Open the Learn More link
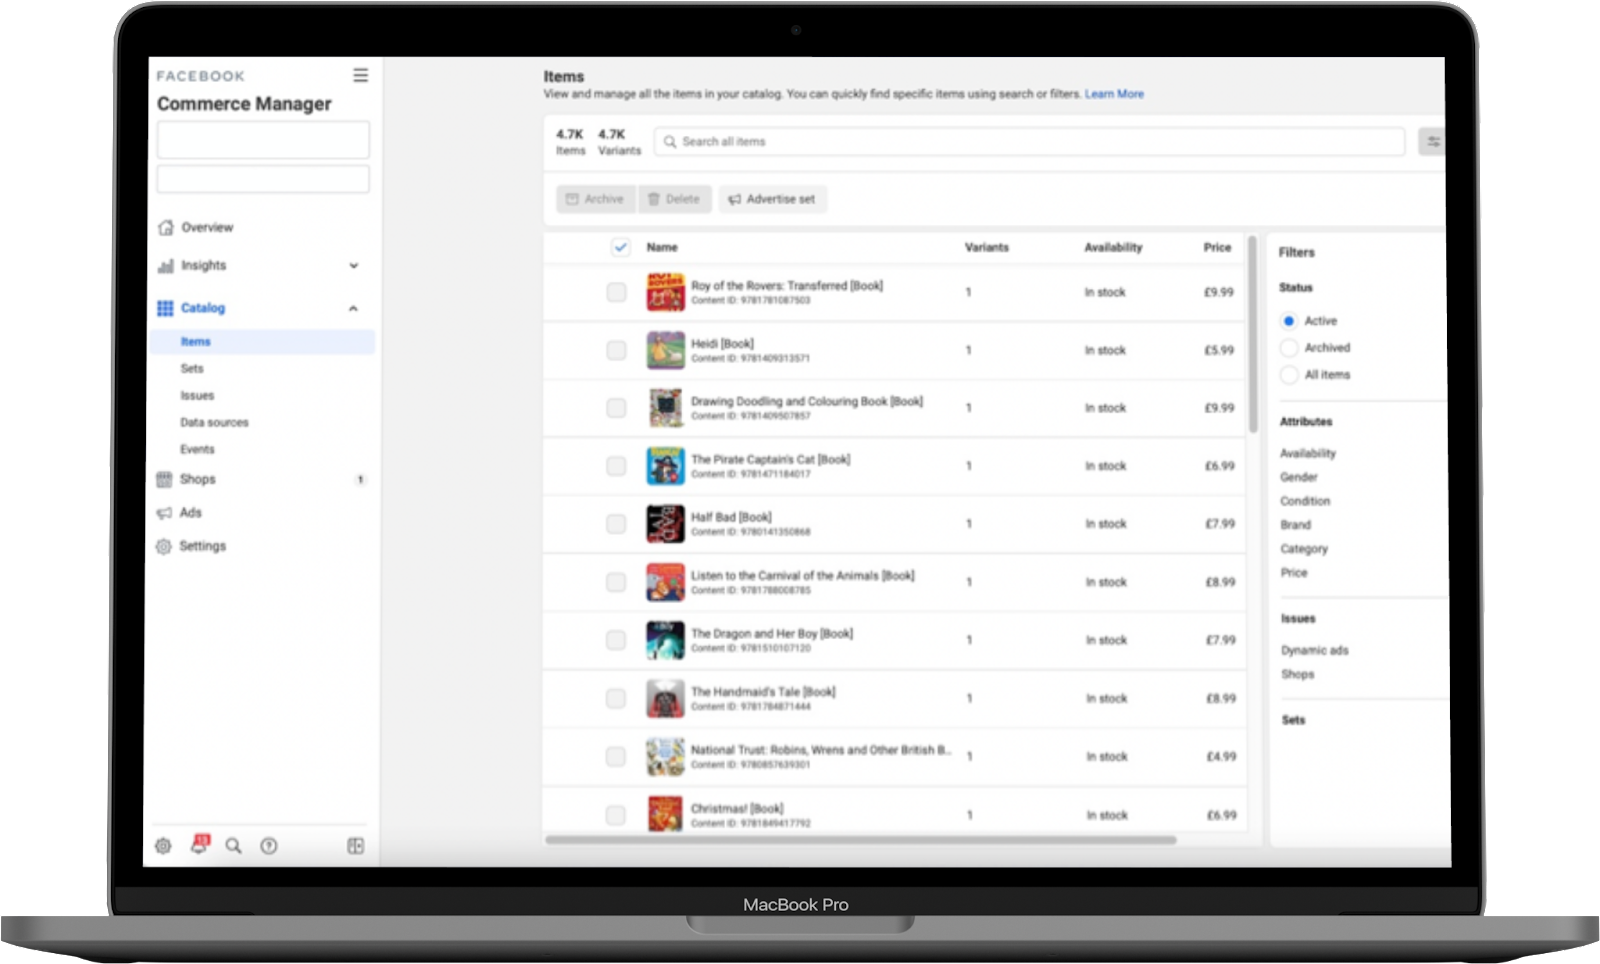Screen dimensions: 1600x964 point(1114,94)
